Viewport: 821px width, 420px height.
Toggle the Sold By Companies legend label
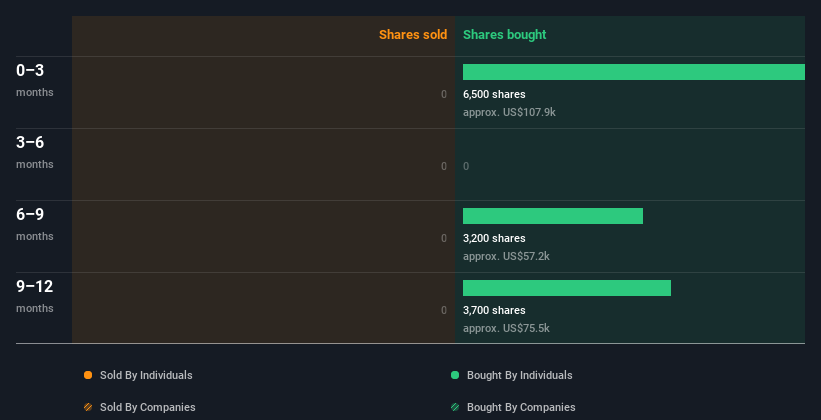148,407
